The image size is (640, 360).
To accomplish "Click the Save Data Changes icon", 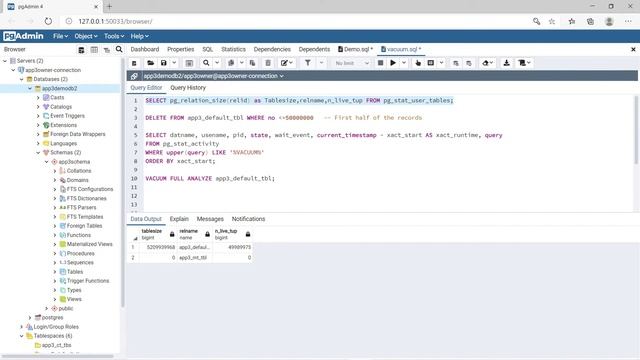I will [189, 63].
